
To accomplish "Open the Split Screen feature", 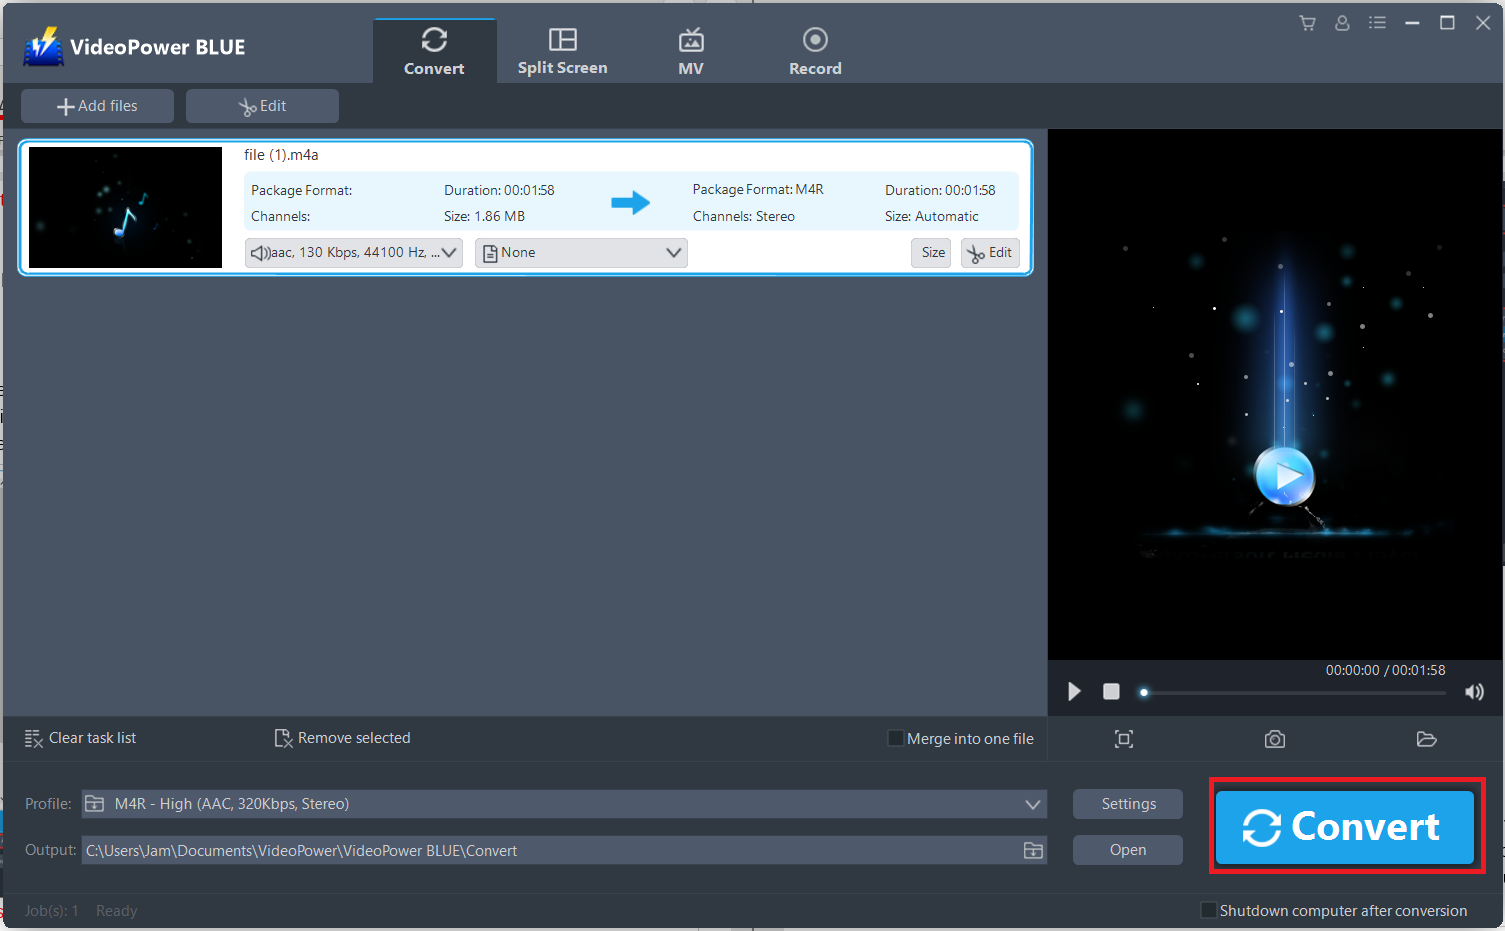I will pyautogui.click(x=562, y=50).
